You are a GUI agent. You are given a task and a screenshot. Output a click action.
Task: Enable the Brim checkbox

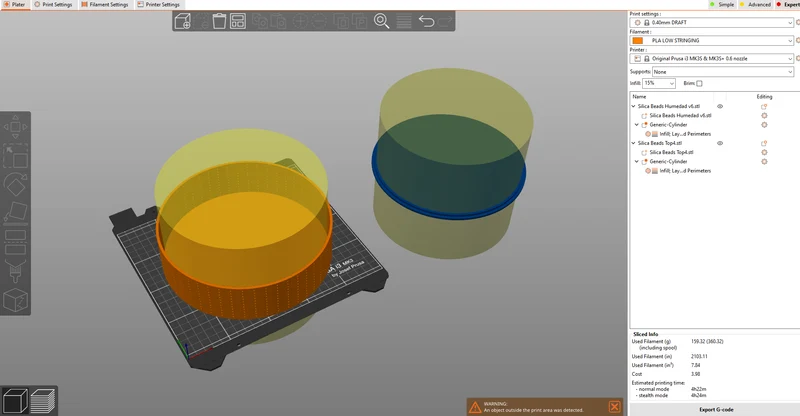tap(699, 83)
